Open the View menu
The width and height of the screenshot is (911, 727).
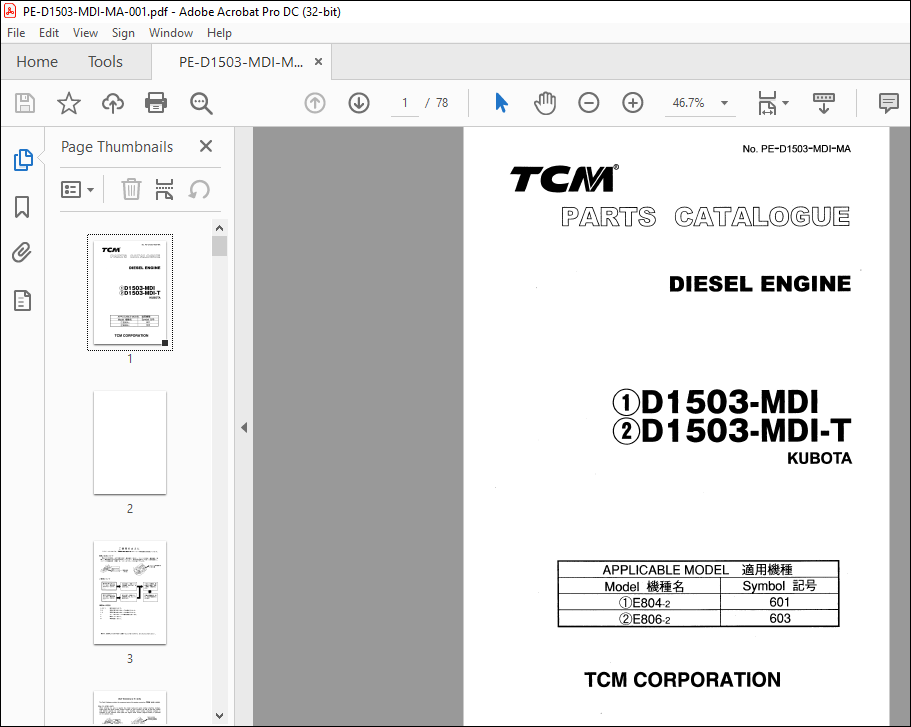(85, 33)
